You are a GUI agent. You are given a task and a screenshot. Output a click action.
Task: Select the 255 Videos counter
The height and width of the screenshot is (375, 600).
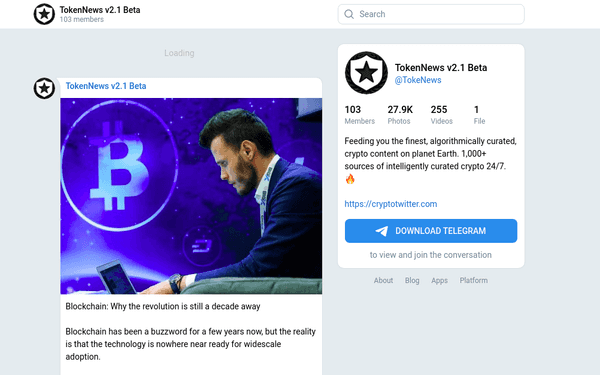coord(442,115)
